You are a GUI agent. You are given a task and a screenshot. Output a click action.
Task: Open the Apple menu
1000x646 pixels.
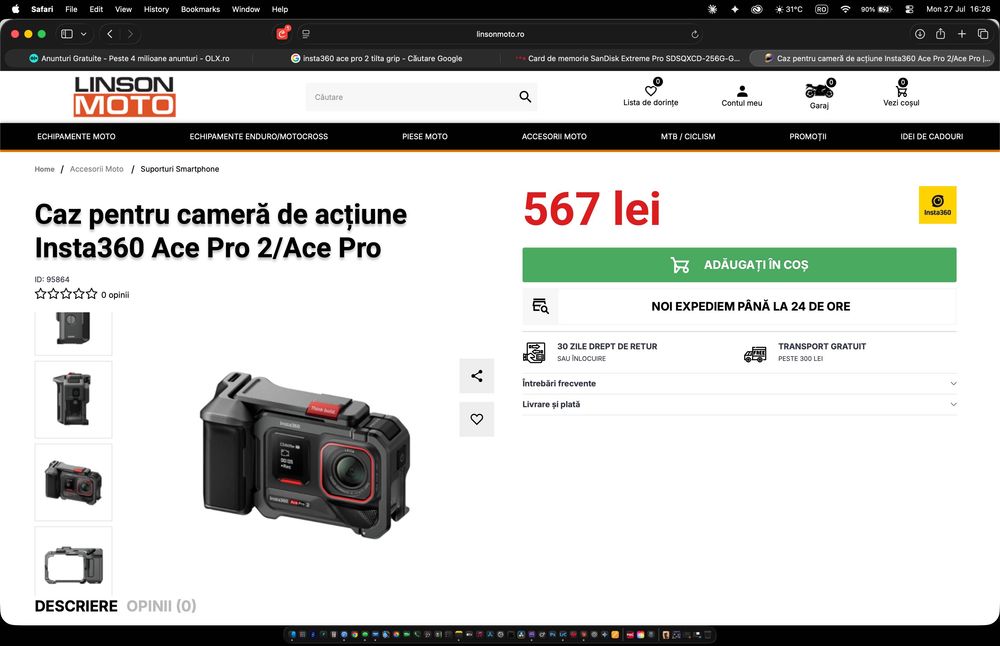point(15,9)
